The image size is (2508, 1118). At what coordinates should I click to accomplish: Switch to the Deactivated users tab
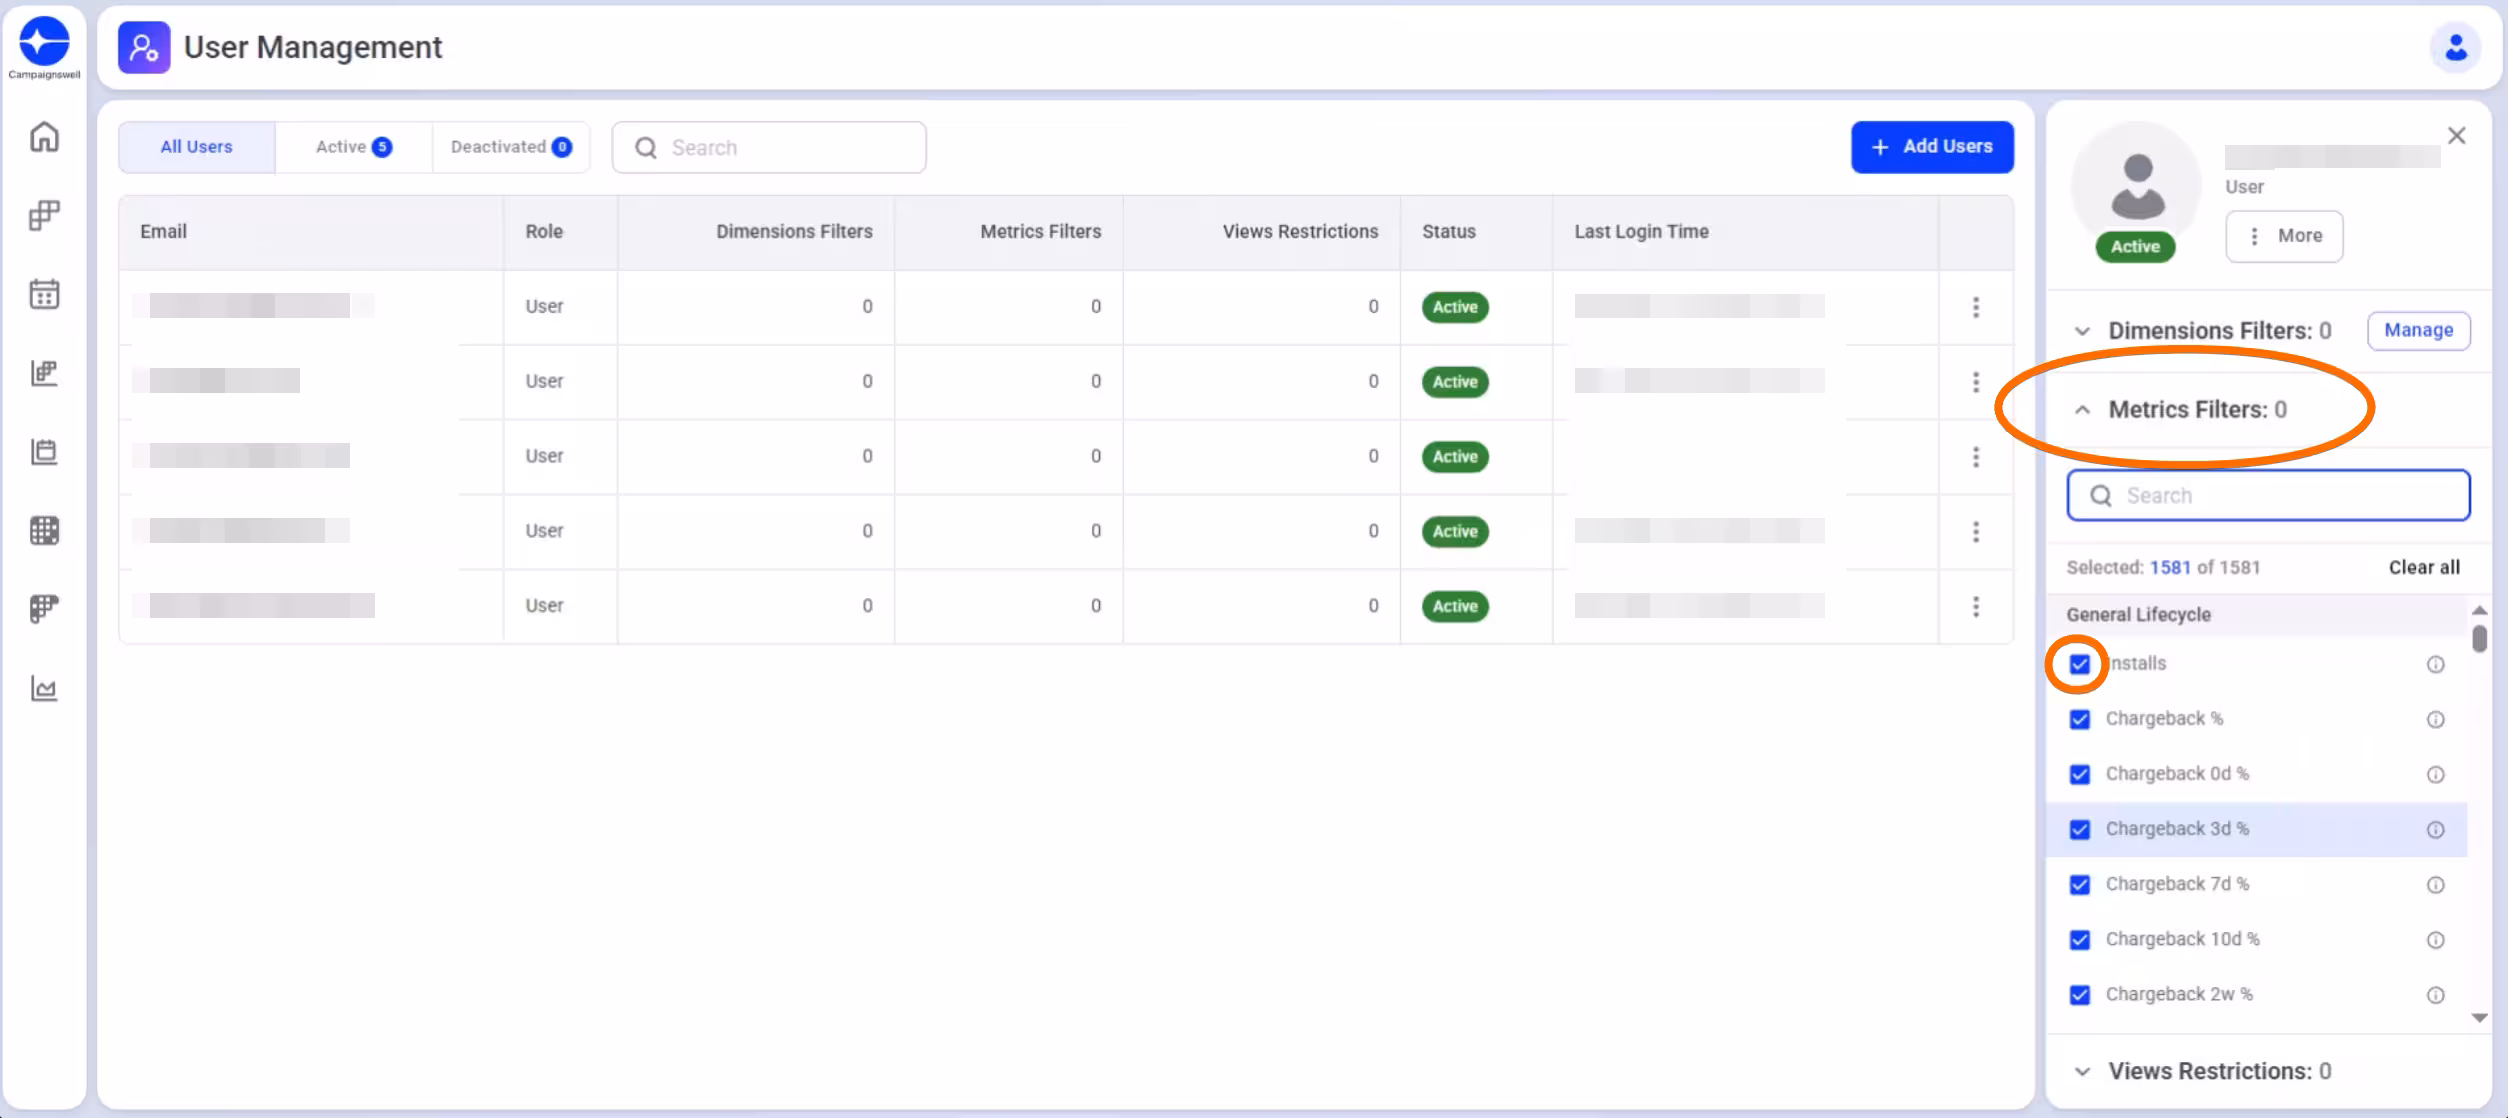pos(510,147)
